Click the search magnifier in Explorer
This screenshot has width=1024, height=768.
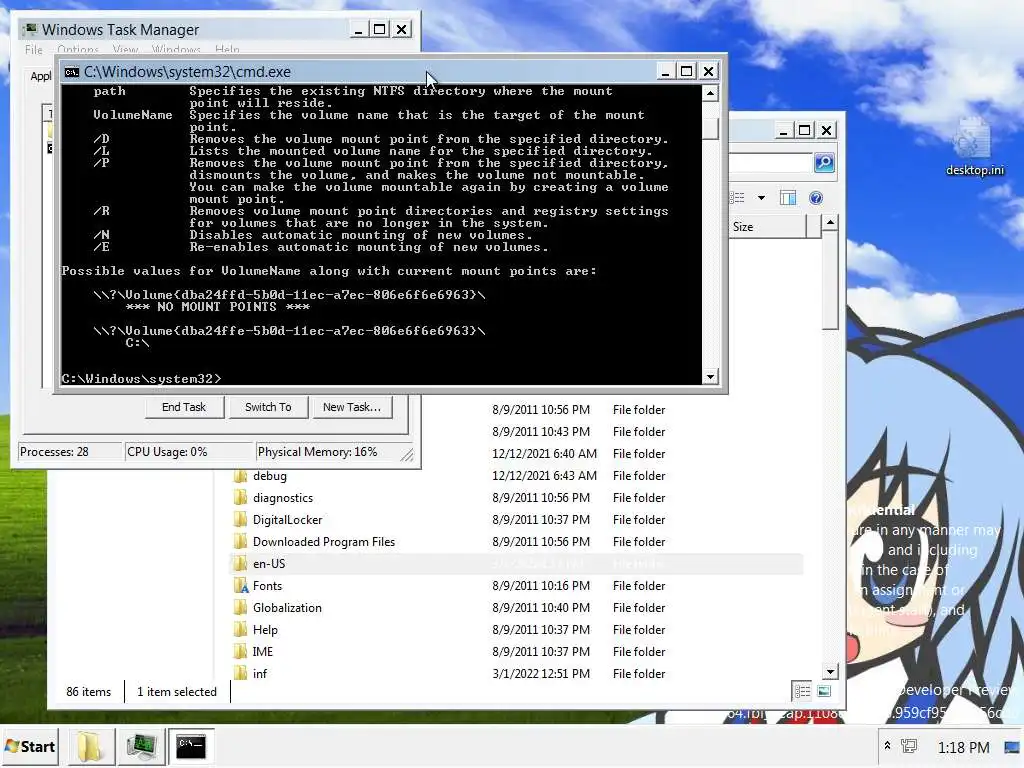point(824,162)
